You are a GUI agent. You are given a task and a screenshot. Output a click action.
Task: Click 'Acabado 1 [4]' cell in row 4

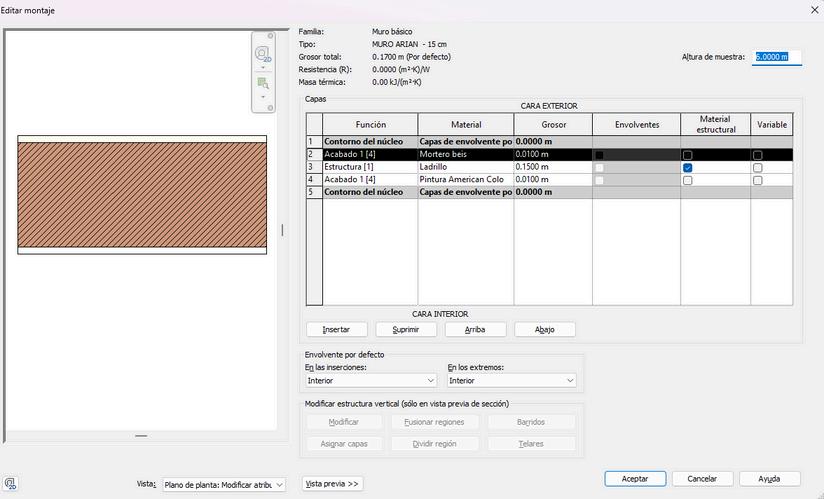point(370,179)
